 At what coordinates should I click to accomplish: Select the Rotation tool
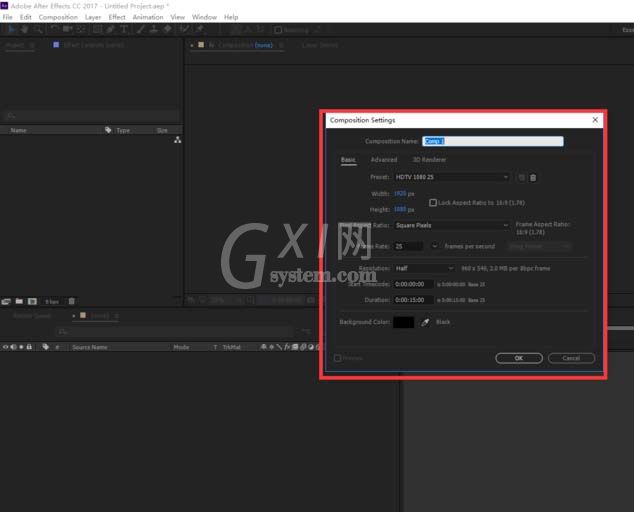pos(54,29)
